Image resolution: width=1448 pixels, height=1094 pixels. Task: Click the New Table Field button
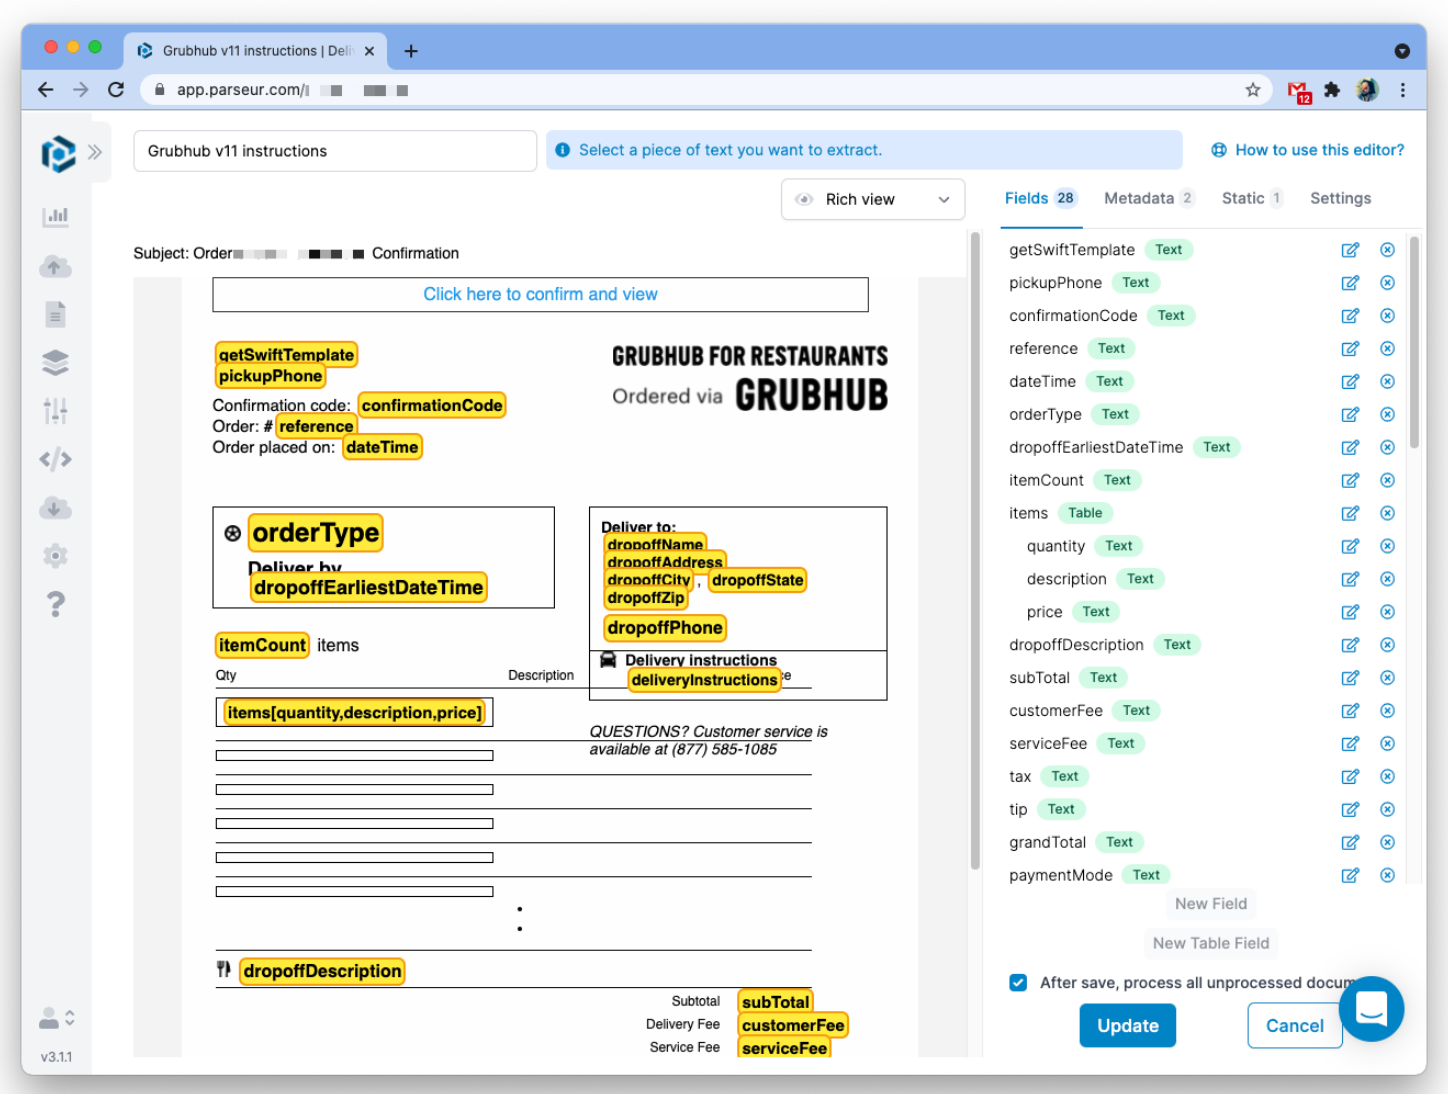(x=1211, y=943)
